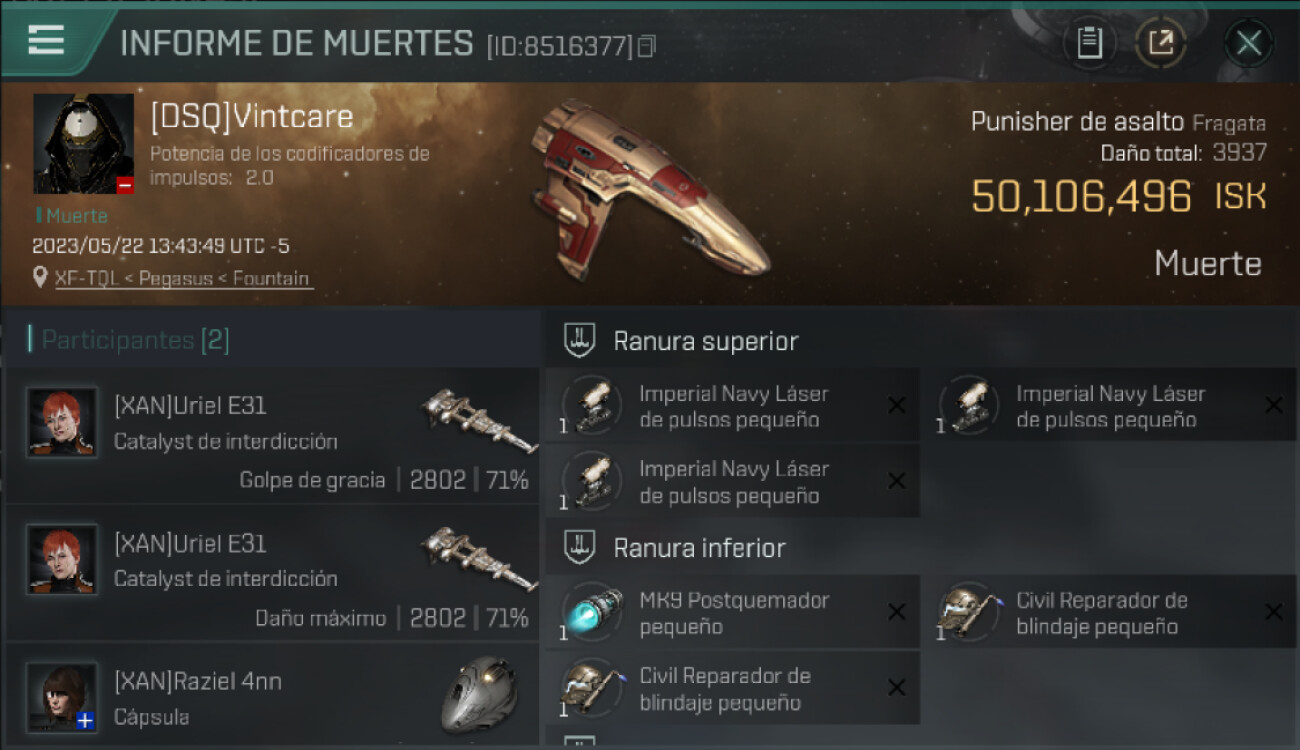Click the Punisher de asalto ship image
The height and width of the screenshot is (750, 1300).
coord(650,188)
